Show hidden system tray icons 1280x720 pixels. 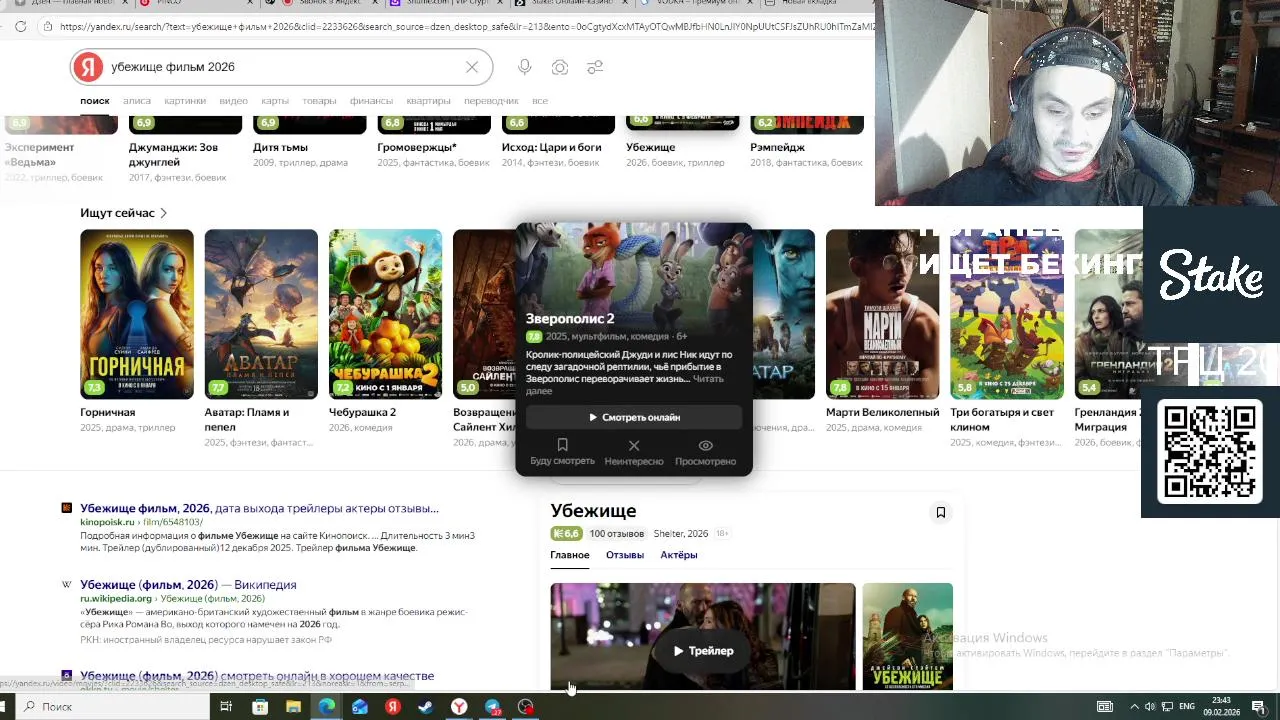pyautogui.click(x=1133, y=707)
